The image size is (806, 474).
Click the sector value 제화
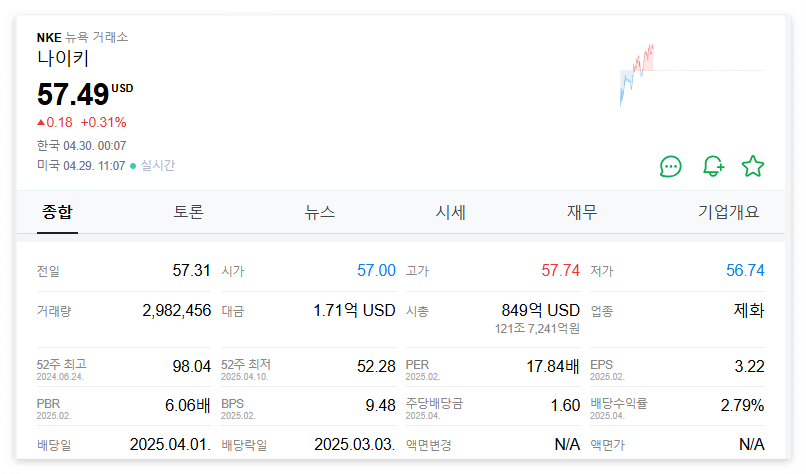pos(748,311)
